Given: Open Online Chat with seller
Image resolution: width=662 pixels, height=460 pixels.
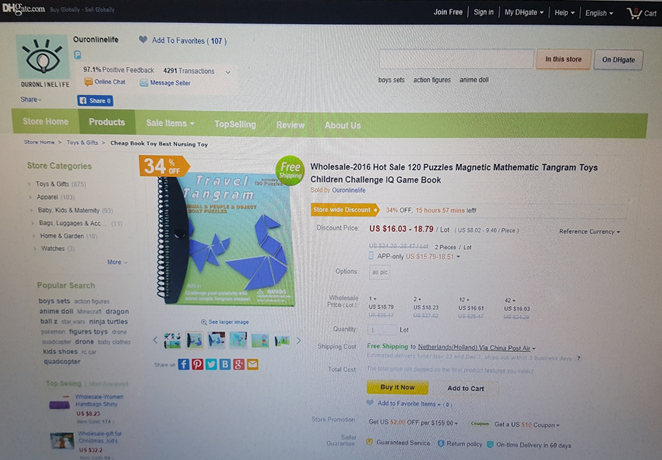Looking at the screenshot, I should 105,82.
